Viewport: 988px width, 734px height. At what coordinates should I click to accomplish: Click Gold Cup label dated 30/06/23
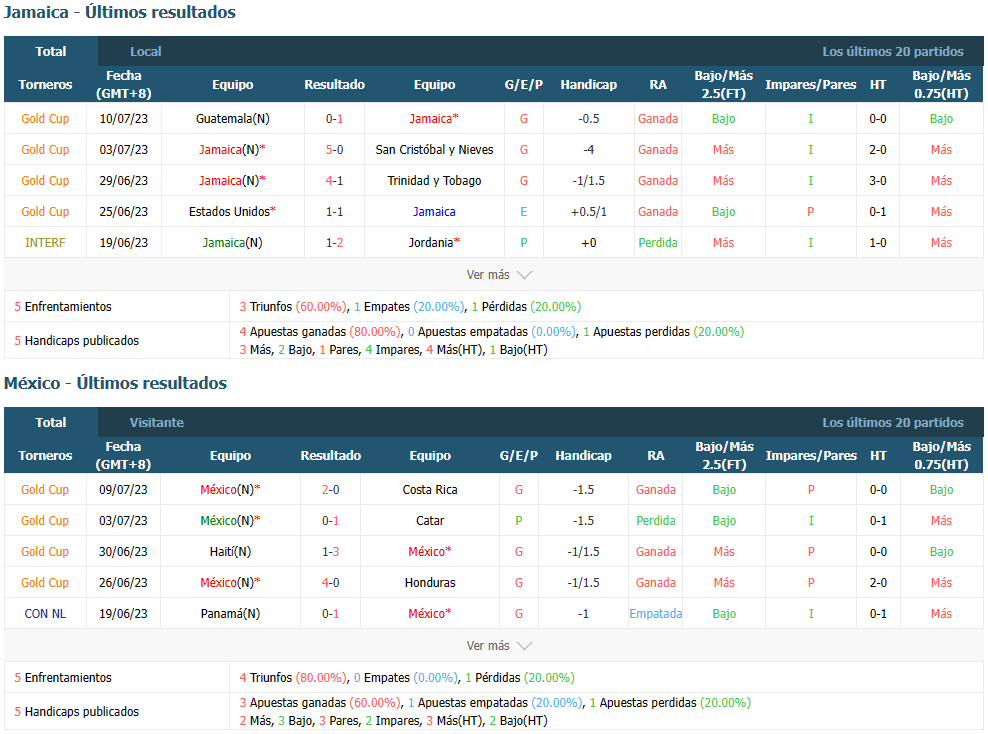pyautogui.click(x=45, y=552)
